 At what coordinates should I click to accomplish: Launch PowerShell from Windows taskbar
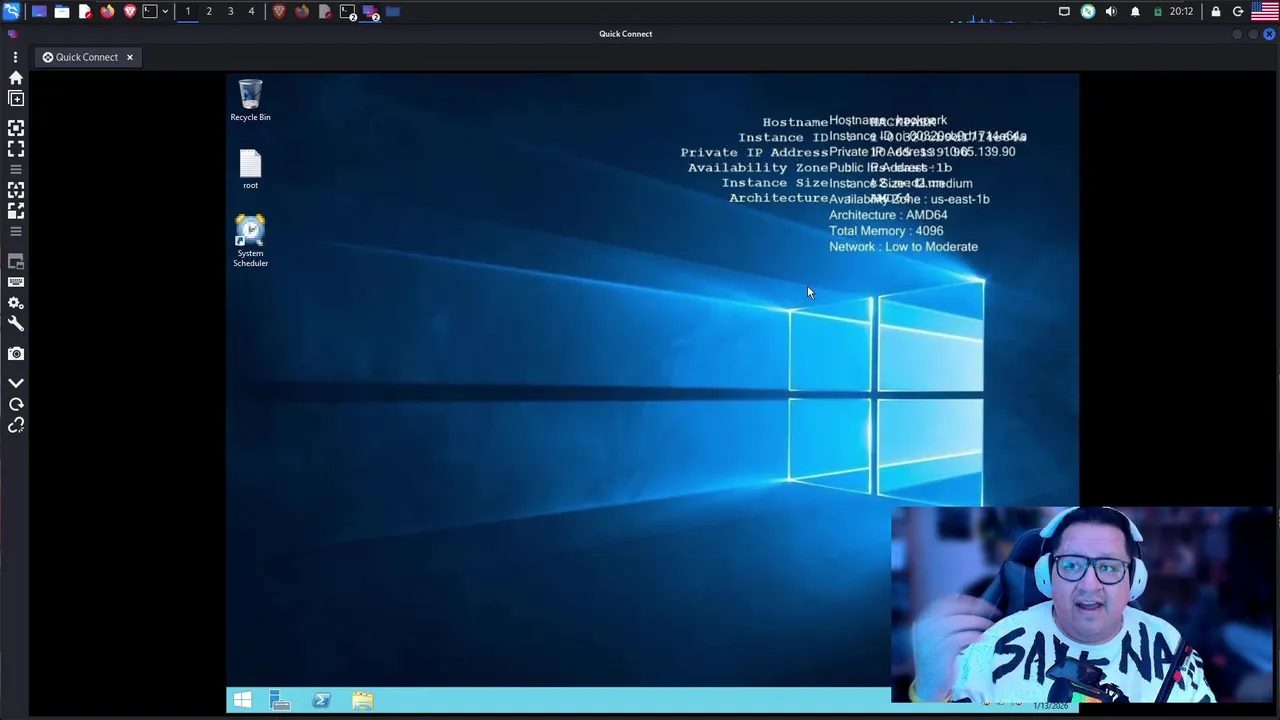(x=321, y=701)
